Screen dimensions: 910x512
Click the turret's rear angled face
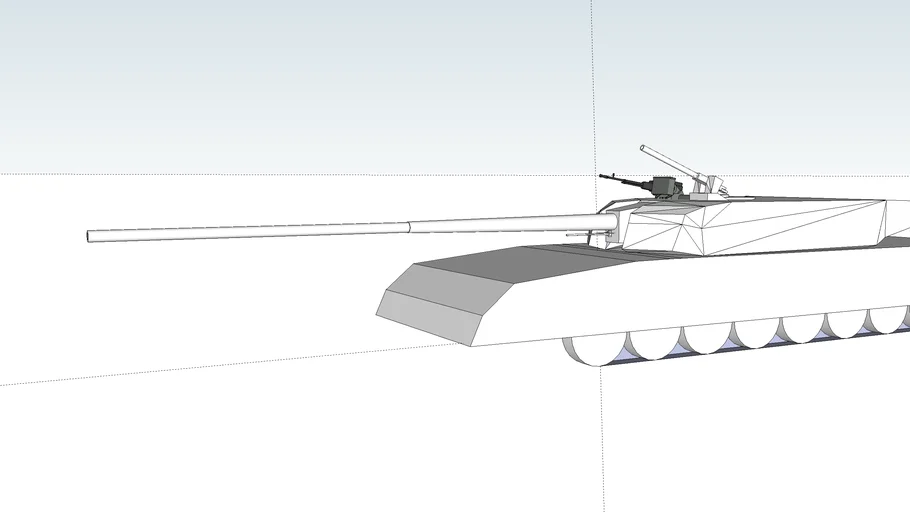pyautogui.click(x=897, y=220)
